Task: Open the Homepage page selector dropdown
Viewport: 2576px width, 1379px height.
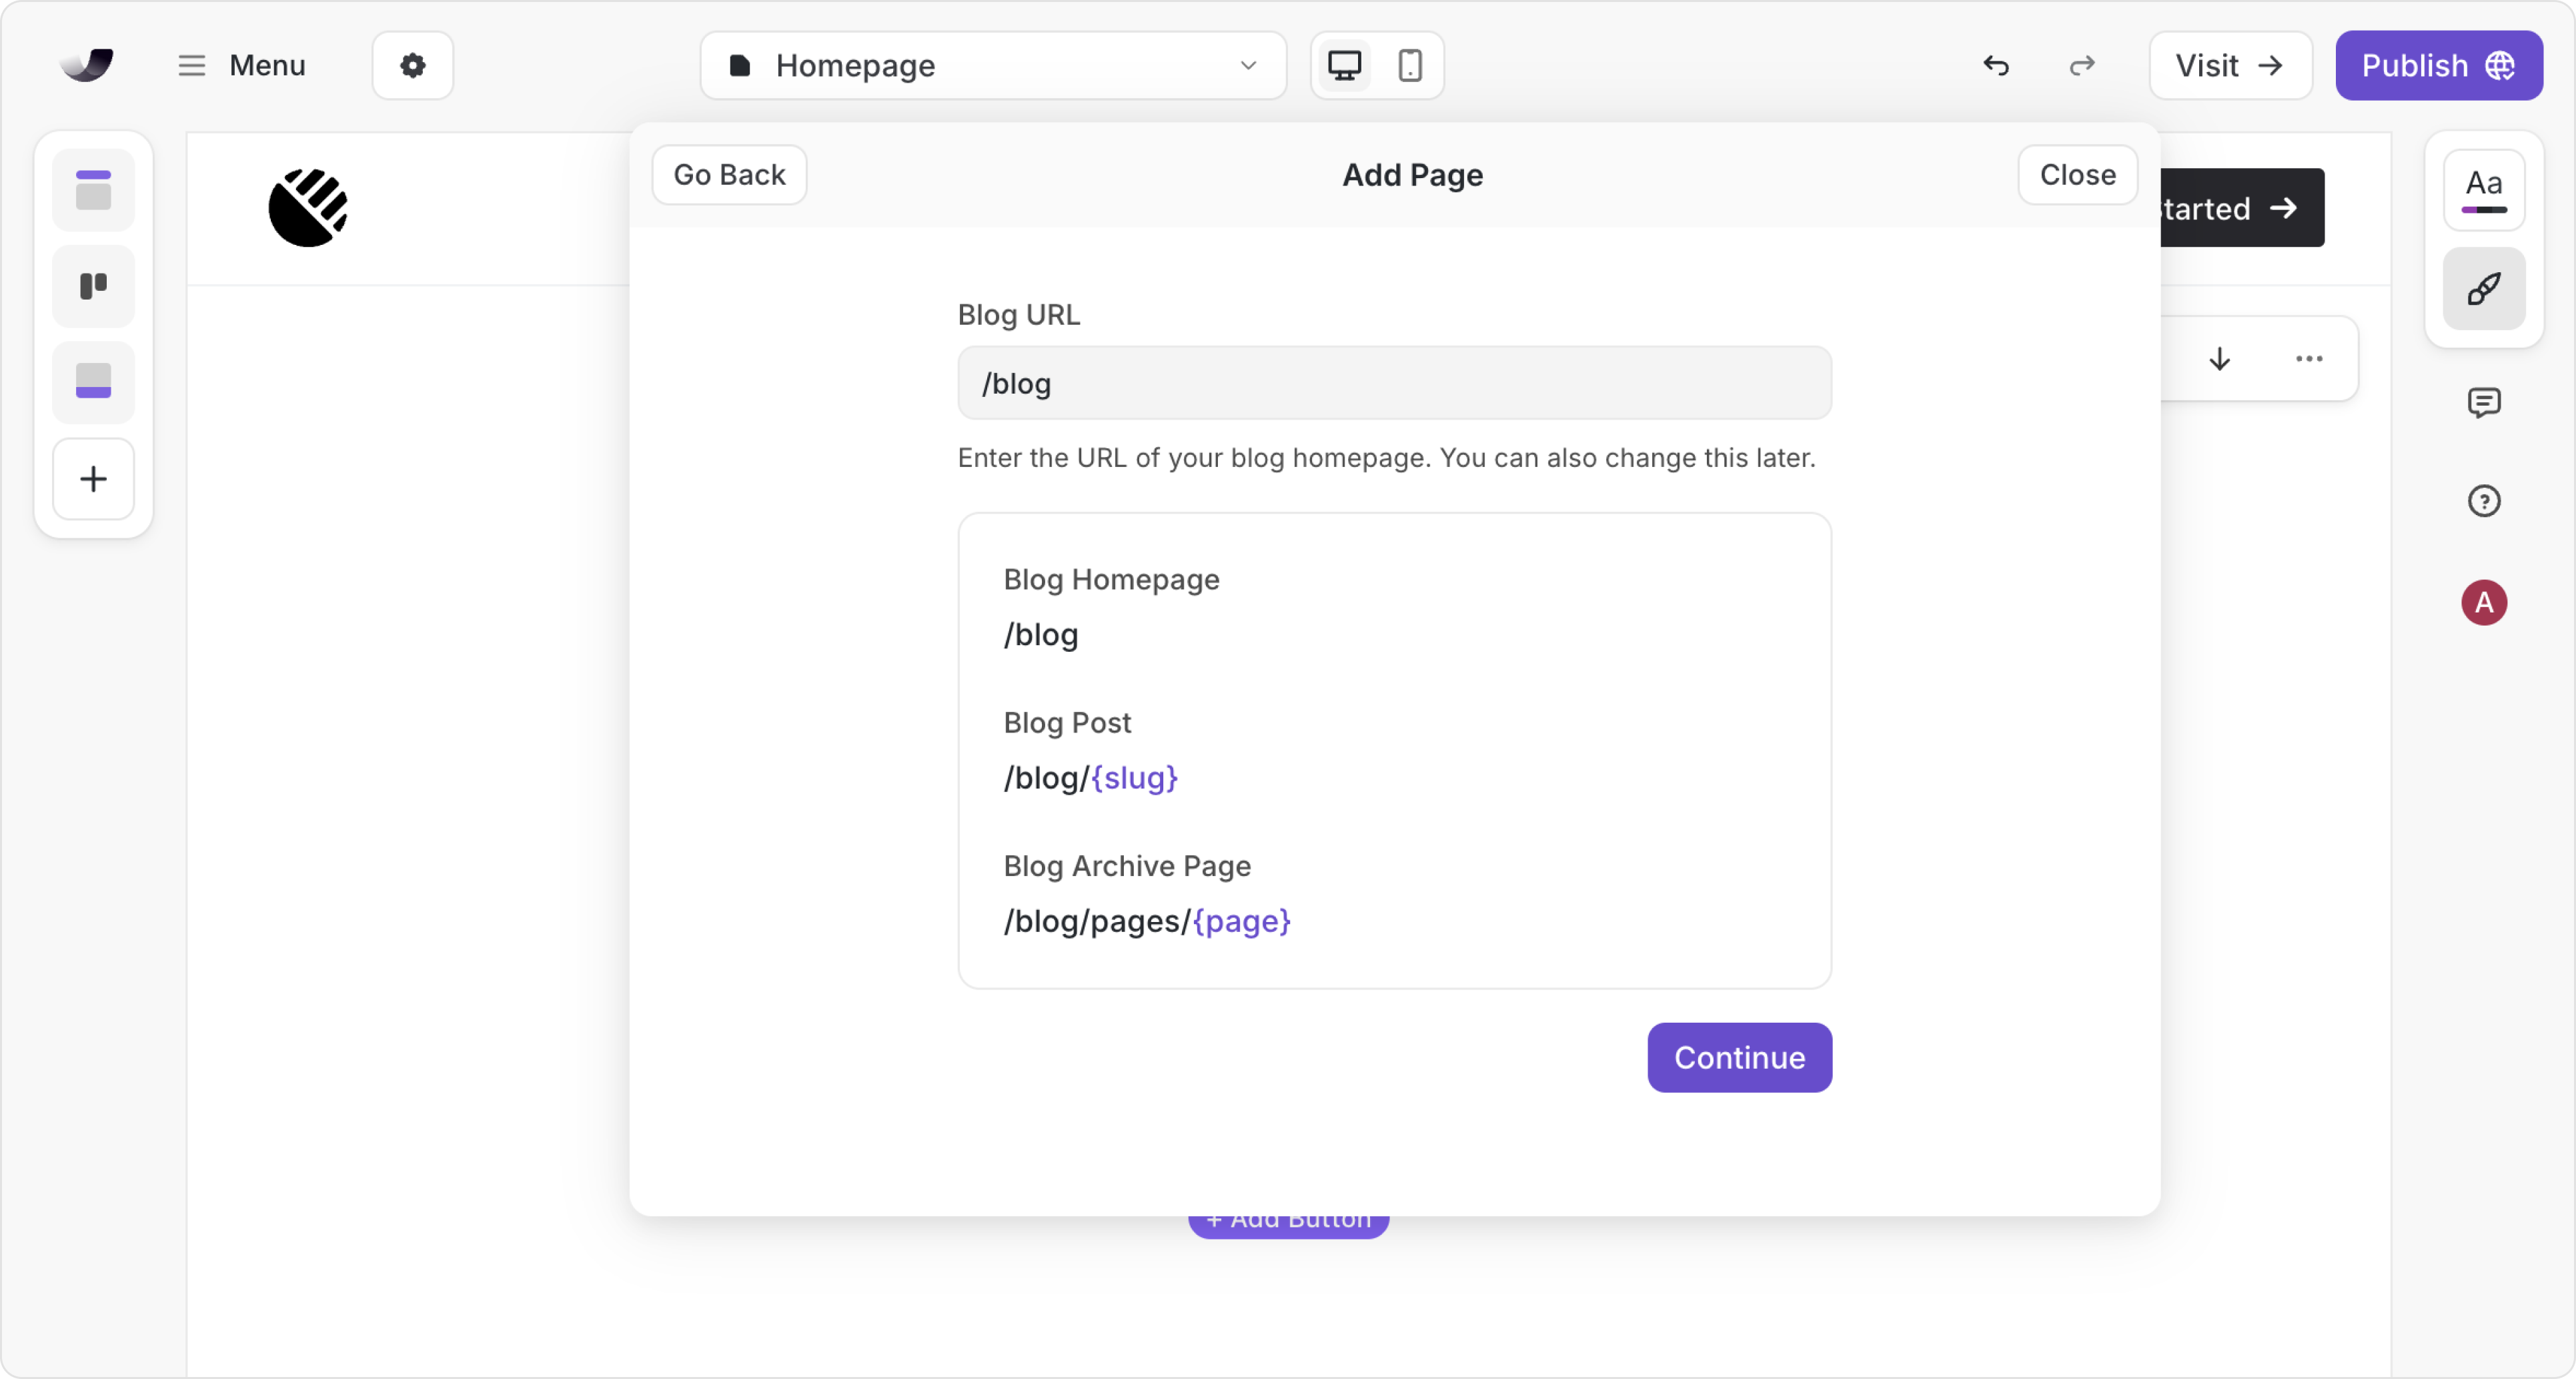Action: click(992, 66)
